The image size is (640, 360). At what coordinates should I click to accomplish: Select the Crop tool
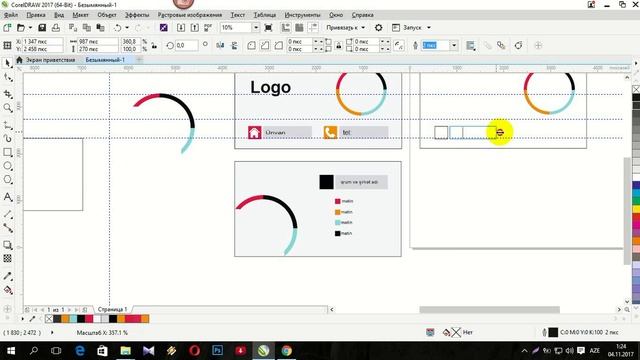(x=7, y=94)
